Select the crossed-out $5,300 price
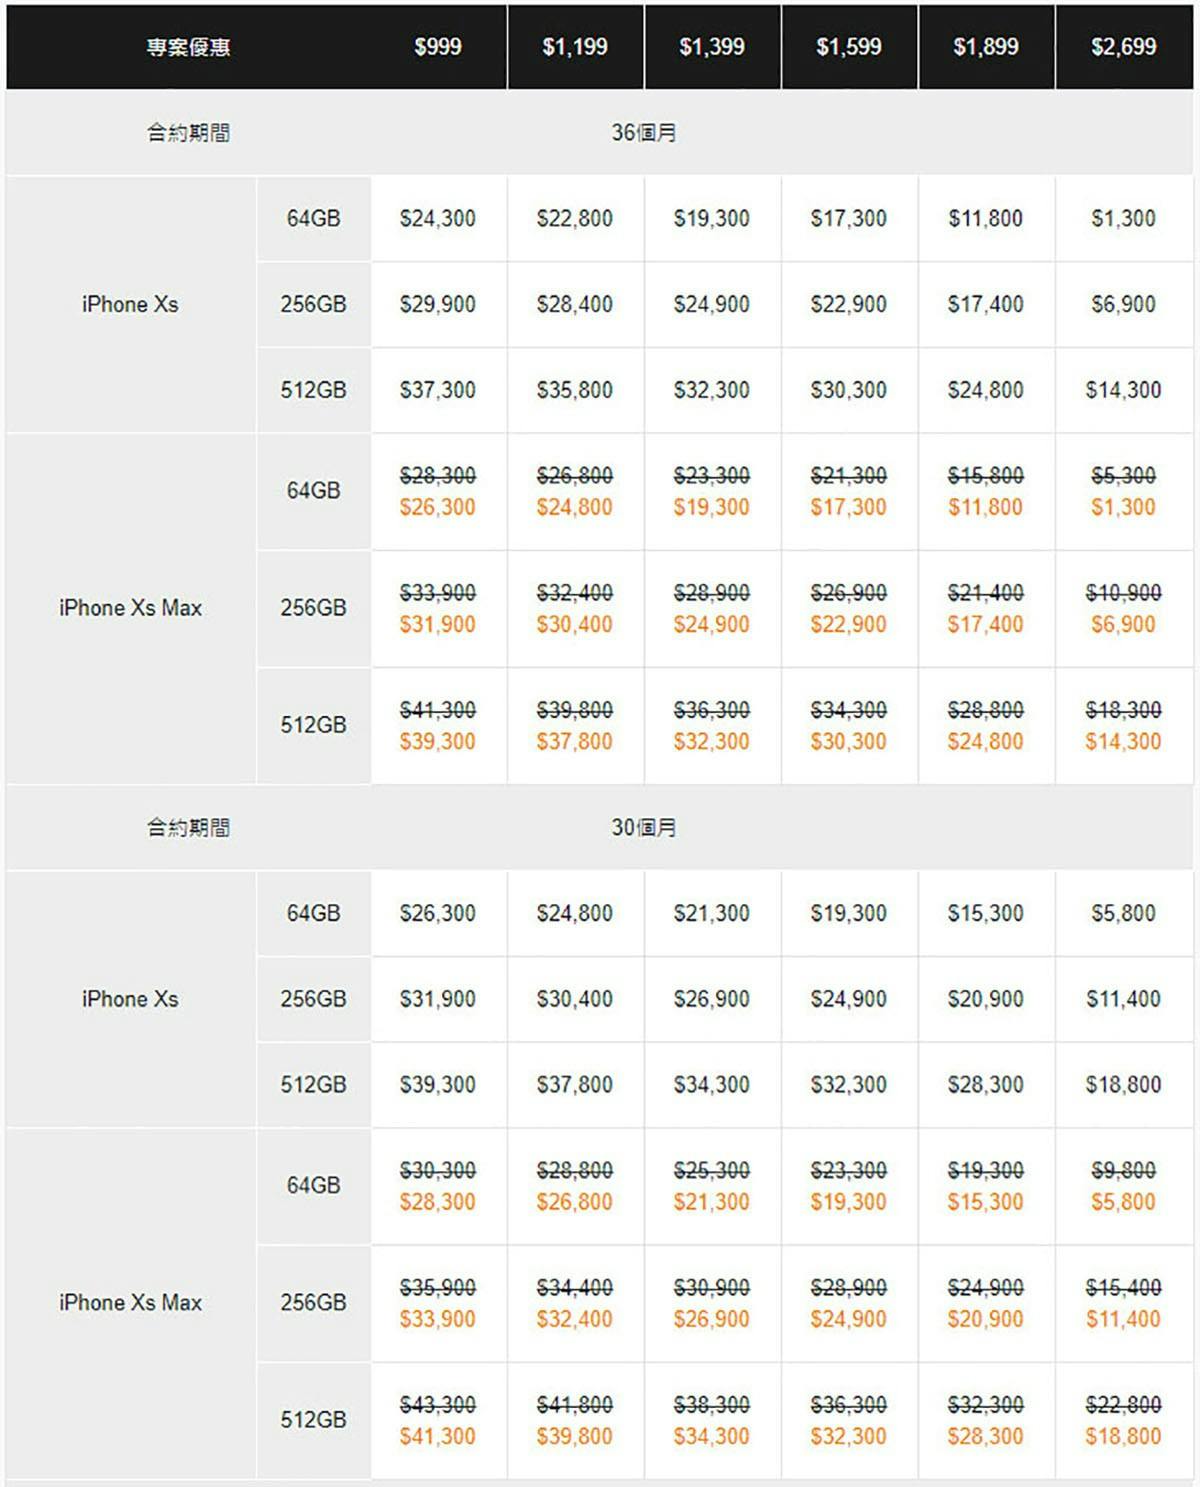 [x=1123, y=475]
